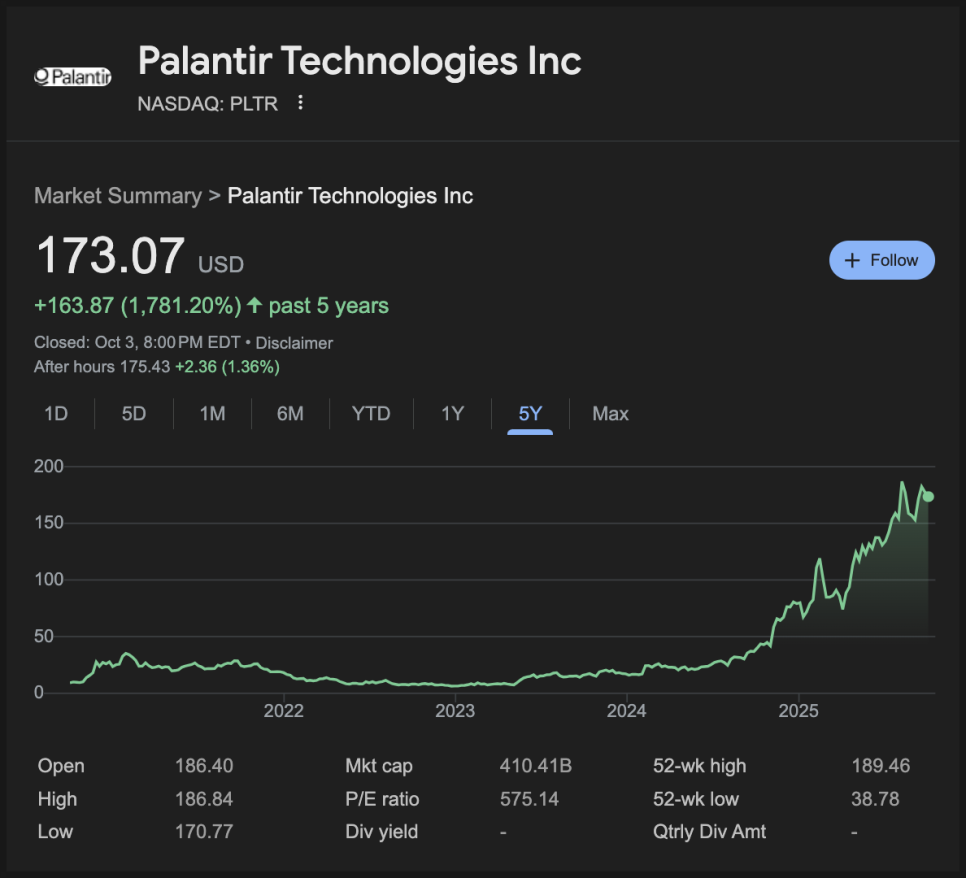Open the Disclaimer link

tap(294, 343)
